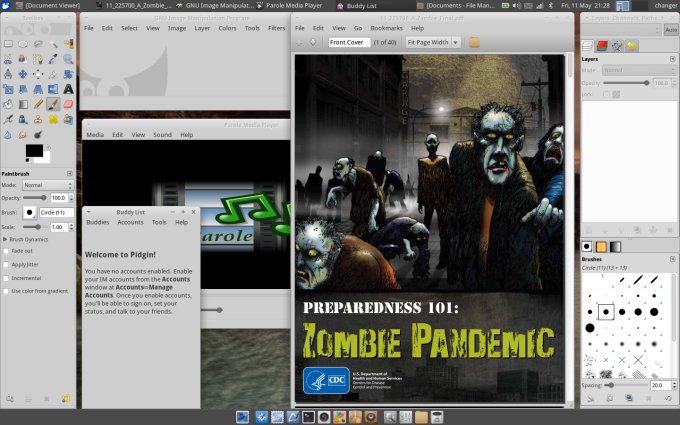This screenshot has height=425, width=680.
Task: Select the Rectangle Select tool in toolbox
Action: point(8,44)
